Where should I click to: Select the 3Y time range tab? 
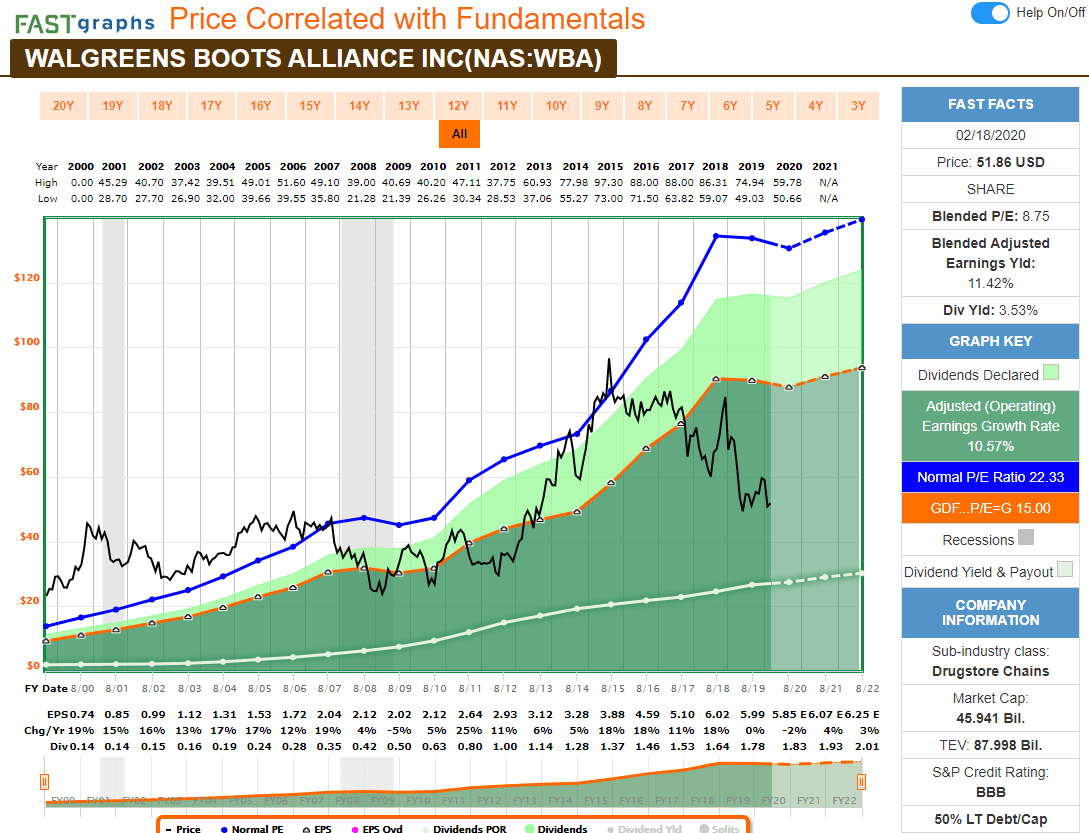(858, 106)
